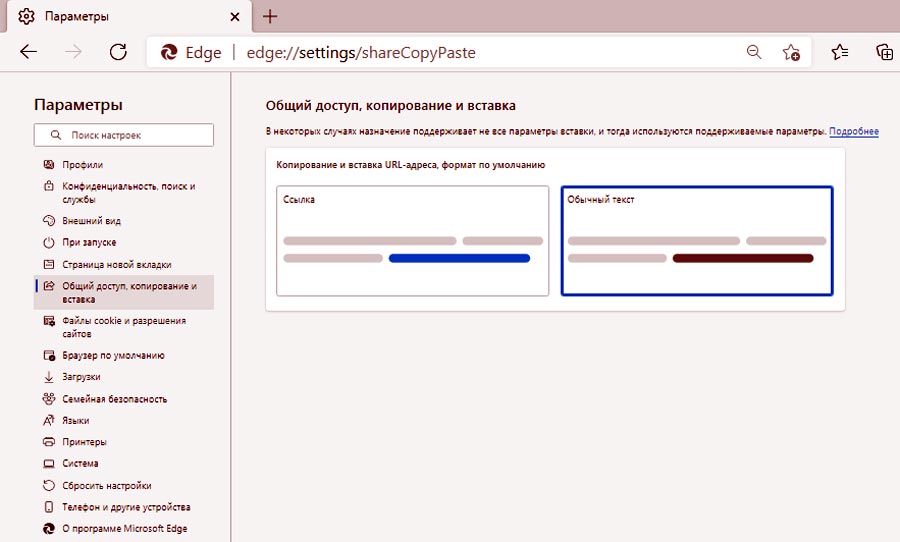Click the Копирование и вставка URL-адреса label

410,165
